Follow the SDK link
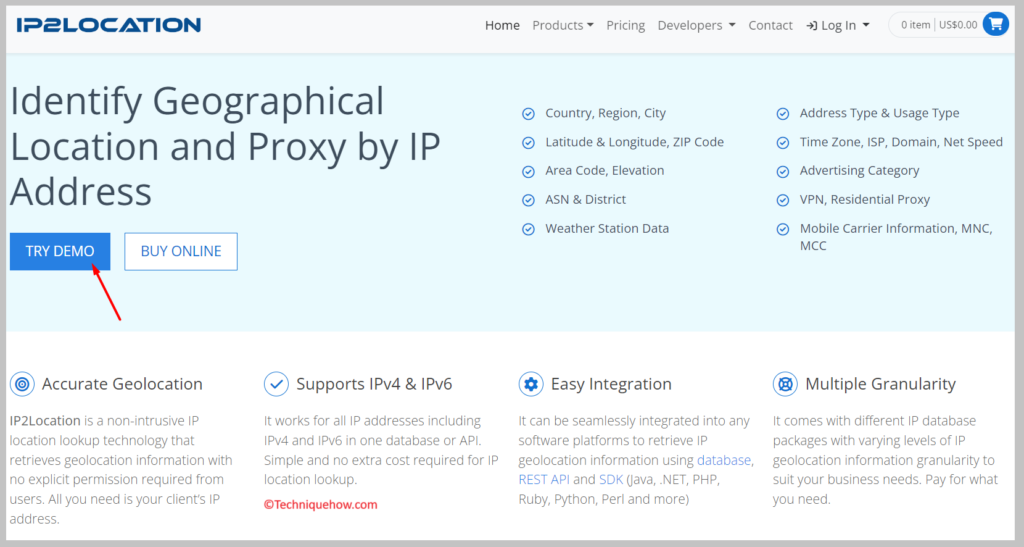 pyautogui.click(x=611, y=480)
